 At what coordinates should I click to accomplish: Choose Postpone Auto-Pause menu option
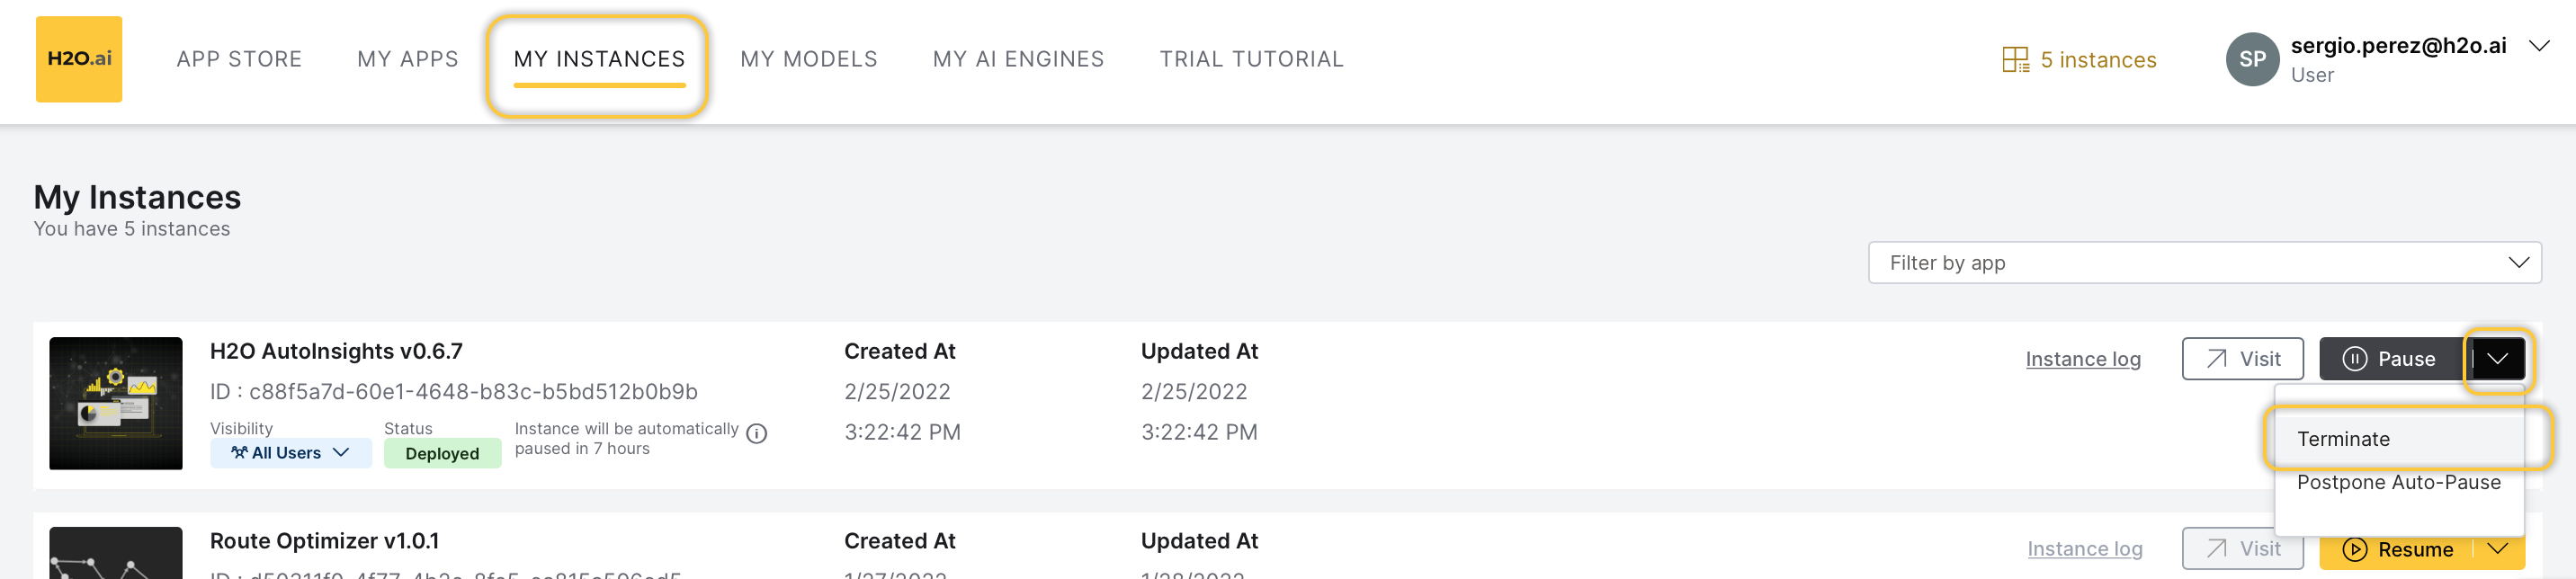click(x=2399, y=483)
